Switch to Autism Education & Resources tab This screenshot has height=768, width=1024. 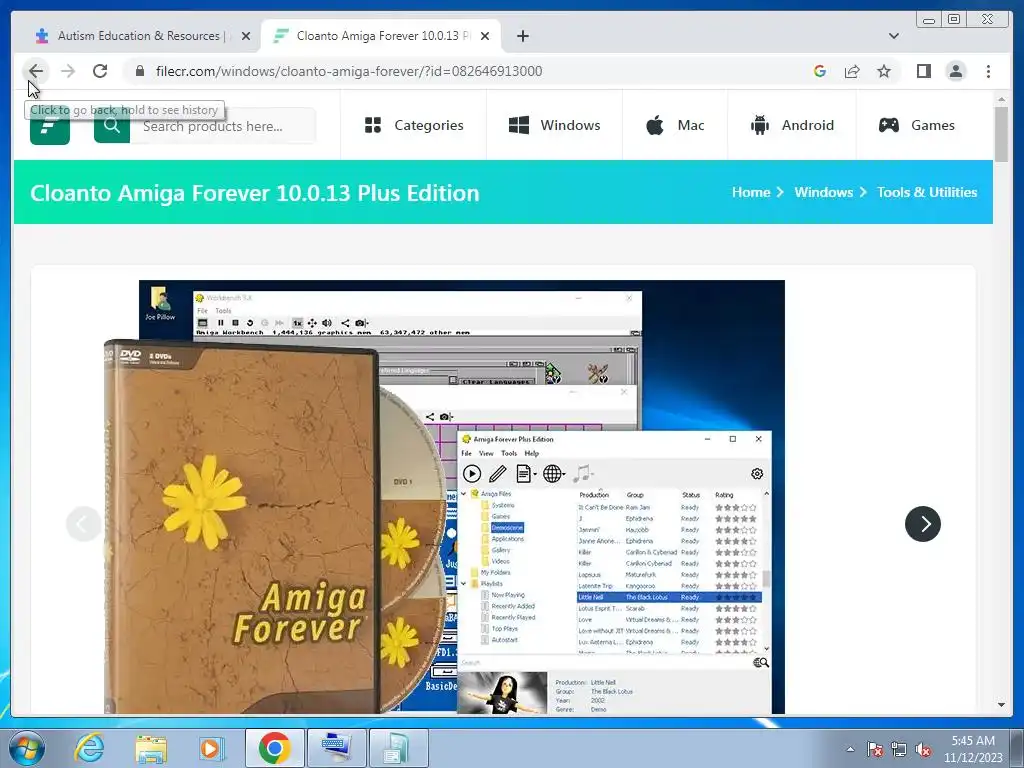tap(138, 36)
